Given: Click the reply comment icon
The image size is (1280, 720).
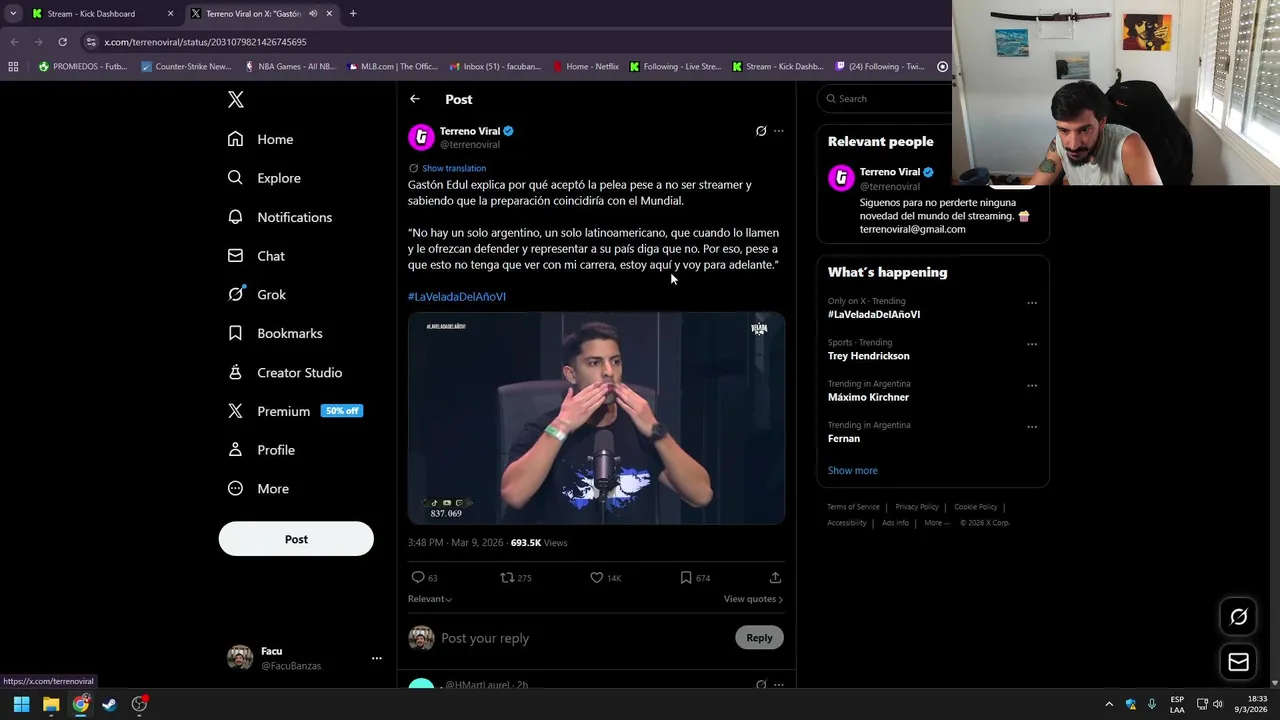Looking at the screenshot, I should point(418,578).
